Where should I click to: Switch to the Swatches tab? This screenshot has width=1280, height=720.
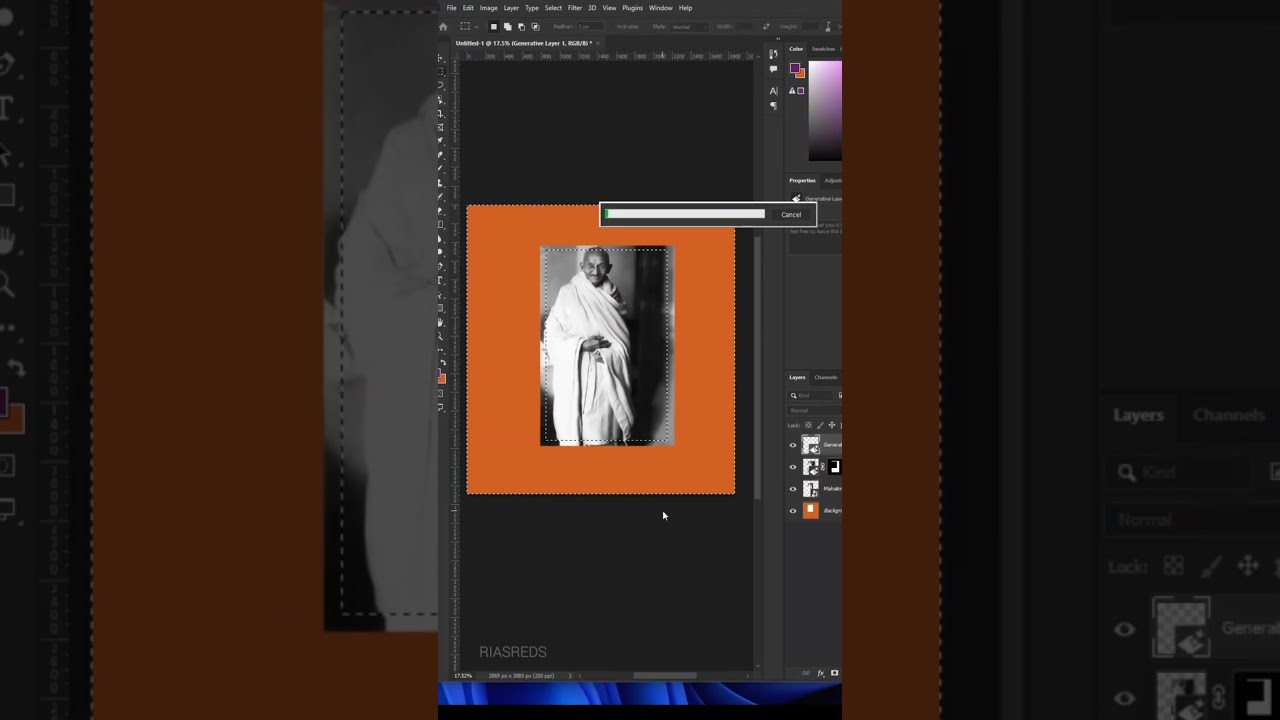(823, 49)
